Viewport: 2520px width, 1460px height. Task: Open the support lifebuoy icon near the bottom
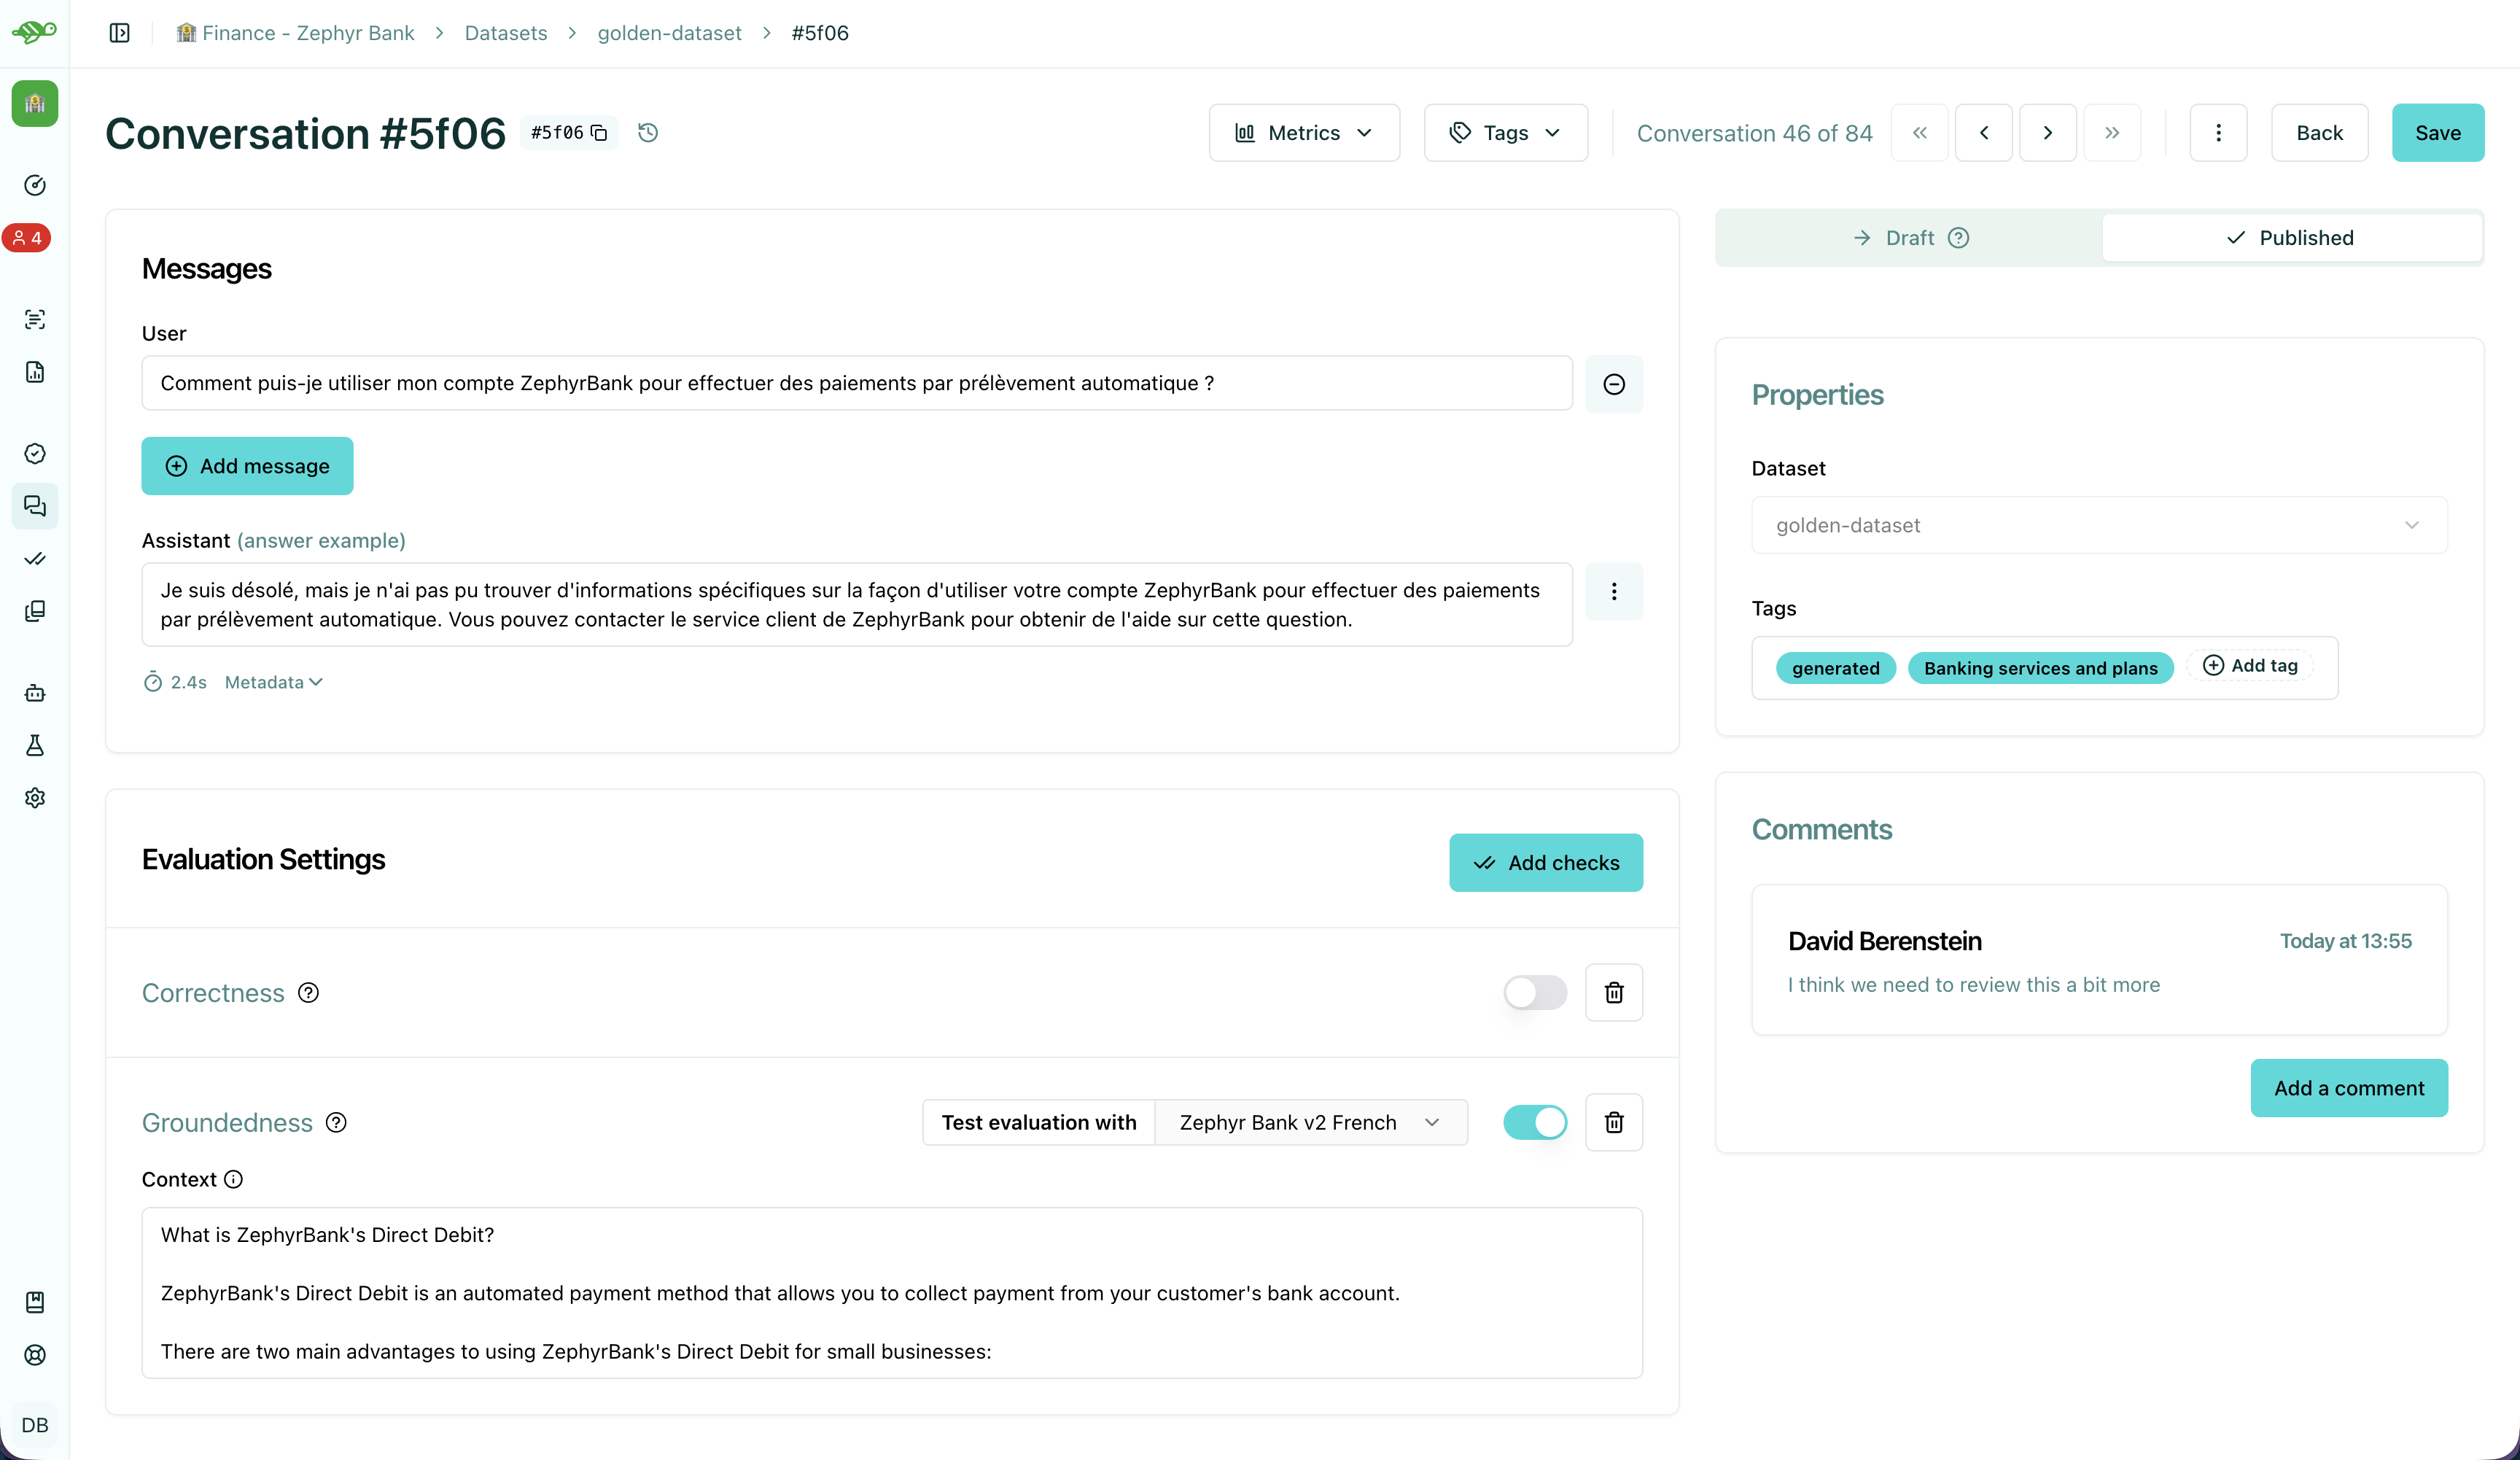click(x=35, y=1356)
